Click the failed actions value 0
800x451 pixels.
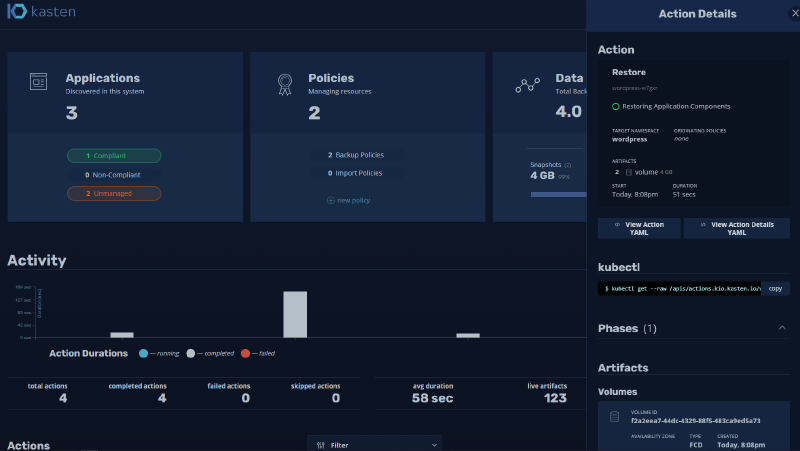(245, 398)
